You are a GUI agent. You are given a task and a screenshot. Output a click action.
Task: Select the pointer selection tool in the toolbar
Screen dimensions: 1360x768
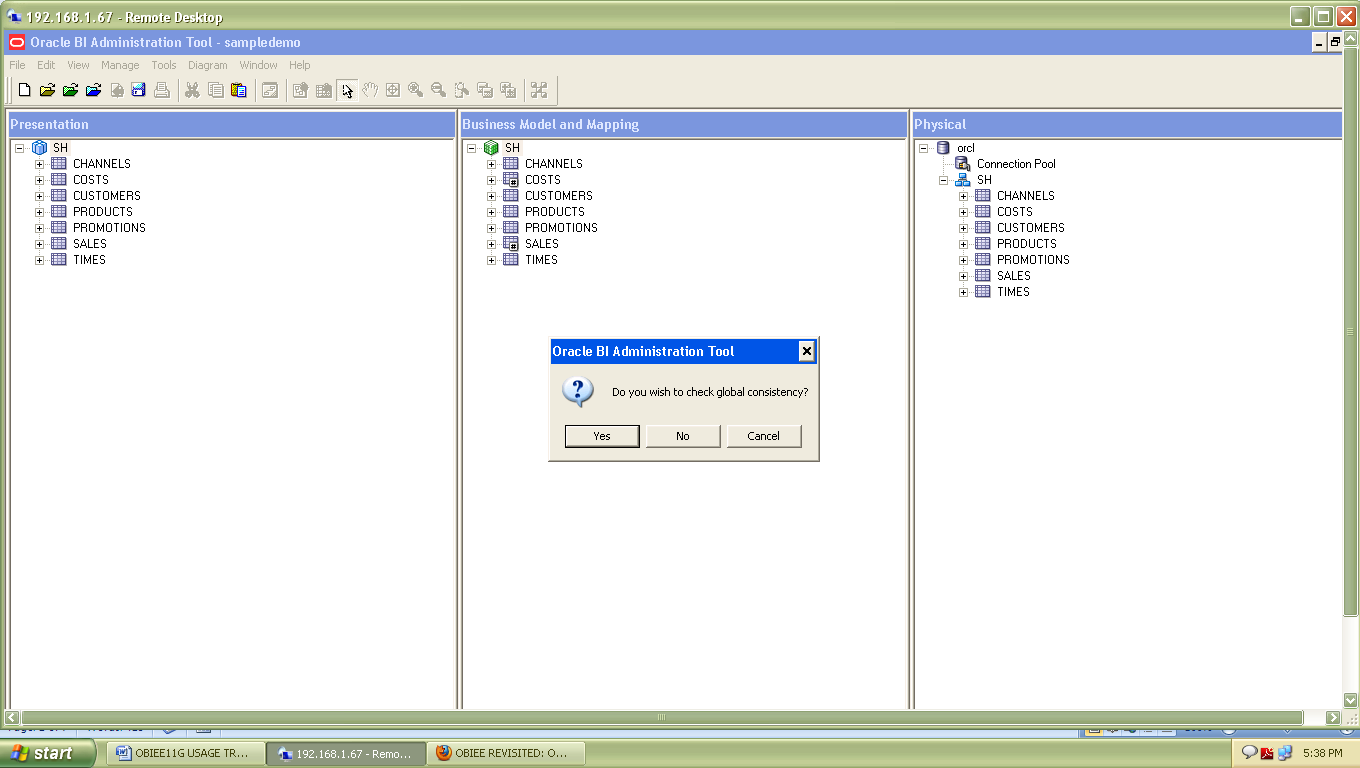347,90
